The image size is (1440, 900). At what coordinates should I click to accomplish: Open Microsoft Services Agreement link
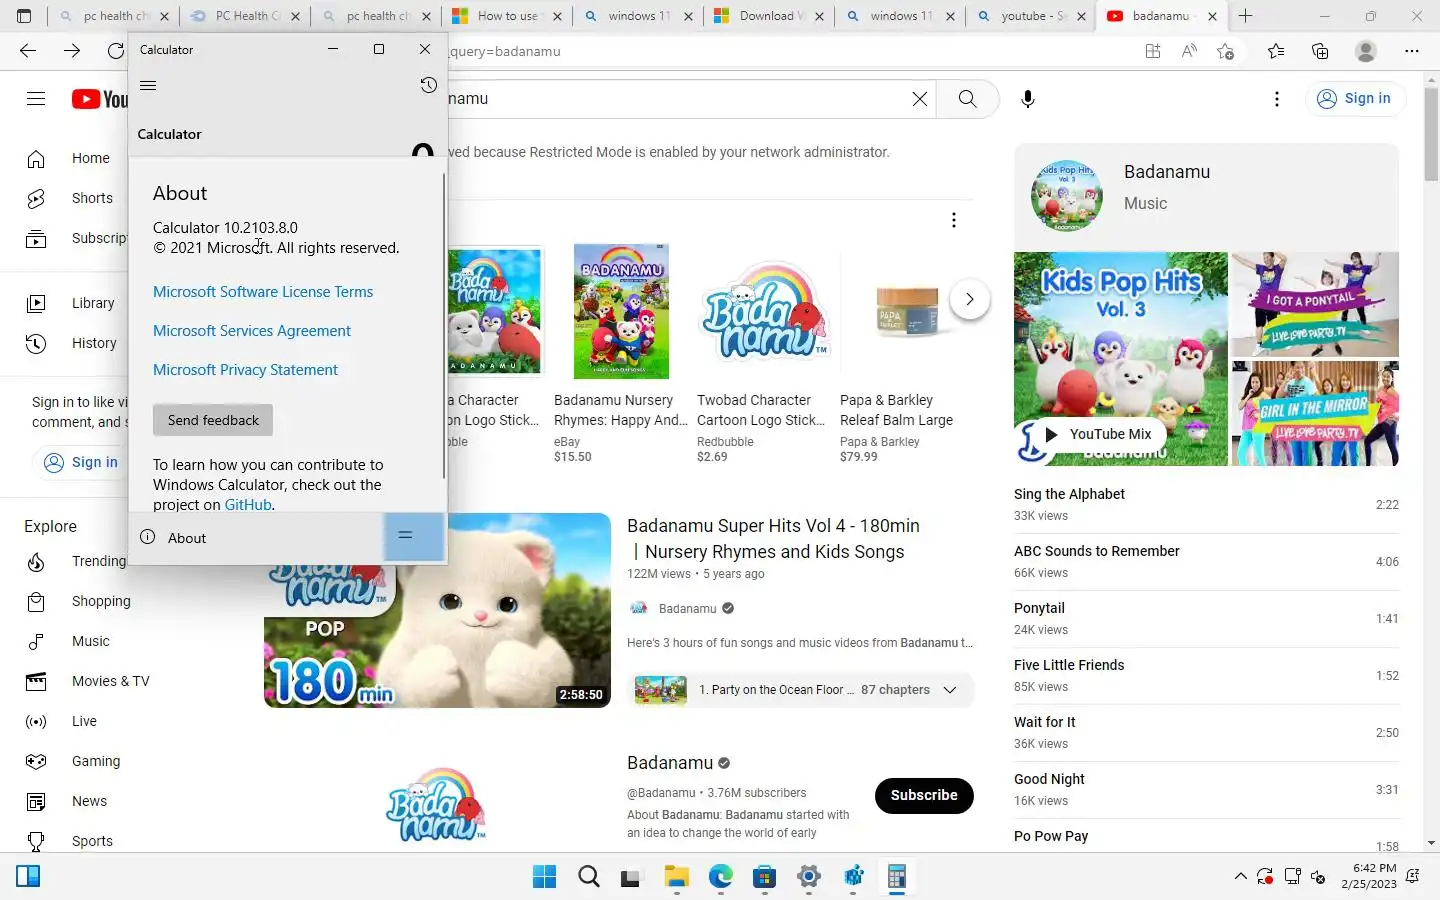252,331
